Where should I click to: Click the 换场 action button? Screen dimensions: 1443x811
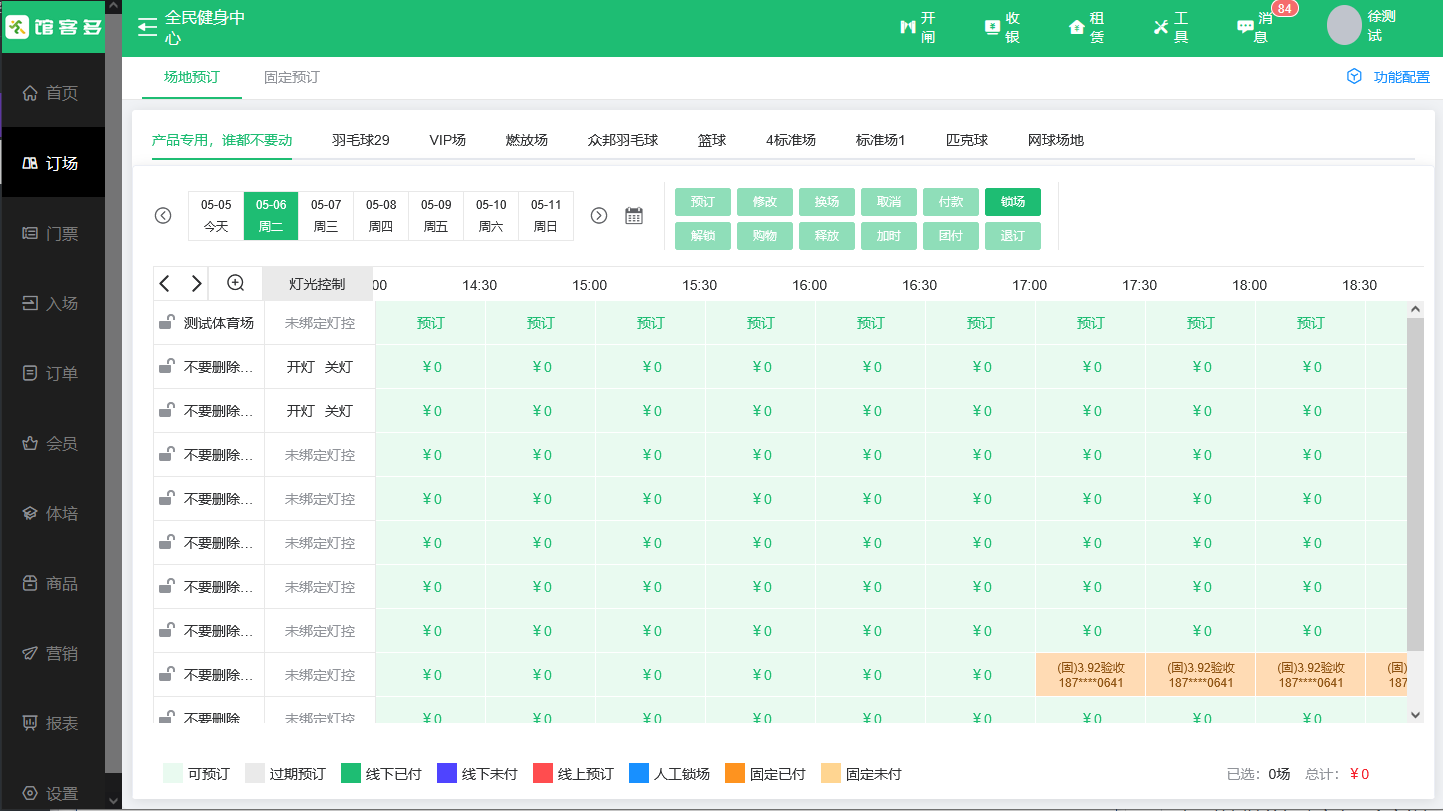tap(827, 202)
